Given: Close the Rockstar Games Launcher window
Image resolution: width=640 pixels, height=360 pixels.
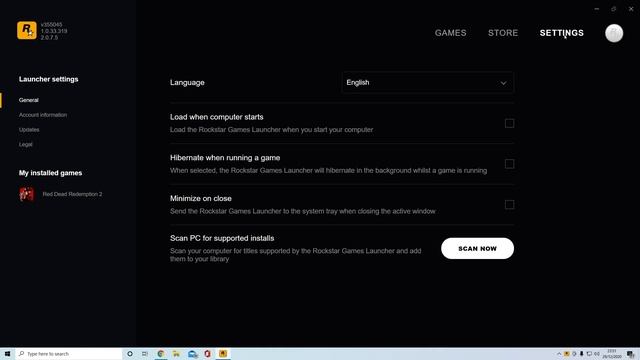Looking at the screenshot, I should pos(631,9).
